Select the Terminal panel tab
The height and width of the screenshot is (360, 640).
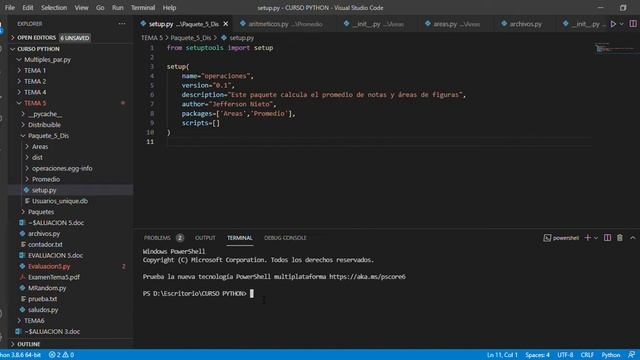(240, 238)
